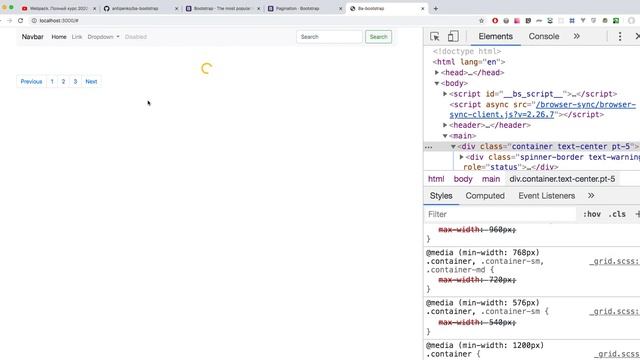Expand the spinner-border div node
This screenshot has width=640, height=360.
point(461,157)
